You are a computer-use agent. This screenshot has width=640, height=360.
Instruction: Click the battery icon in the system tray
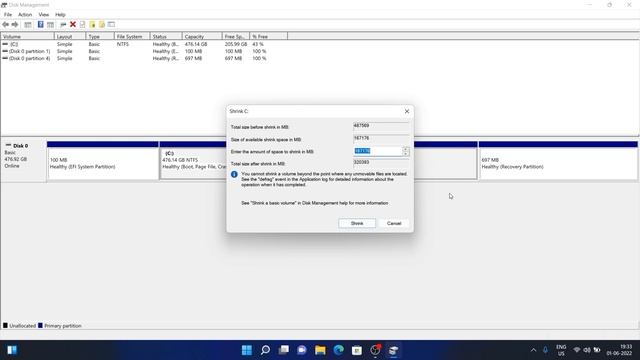point(597,350)
